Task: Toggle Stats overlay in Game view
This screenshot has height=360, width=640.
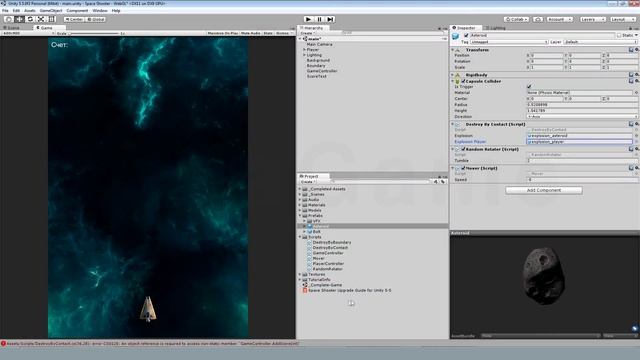Action: pos(268,33)
